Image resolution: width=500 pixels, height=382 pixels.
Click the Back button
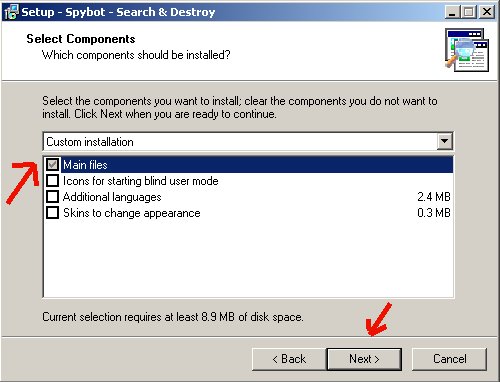(289, 359)
